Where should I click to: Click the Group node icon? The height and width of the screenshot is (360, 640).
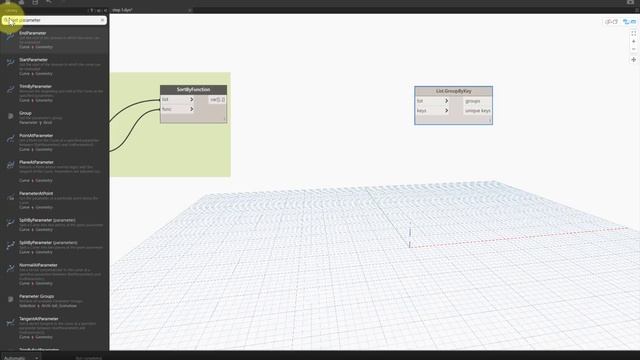[11, 116]
